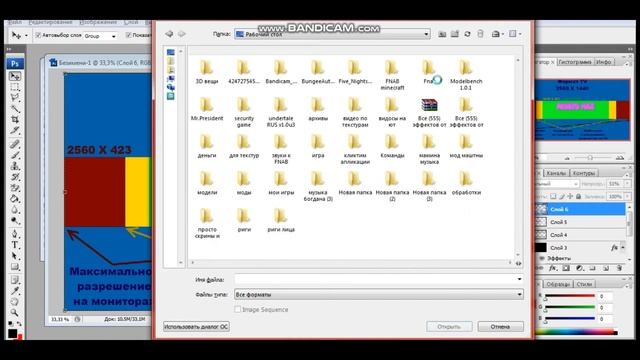
Task: Switch to the Контуры tab
Action: [584, 173]
